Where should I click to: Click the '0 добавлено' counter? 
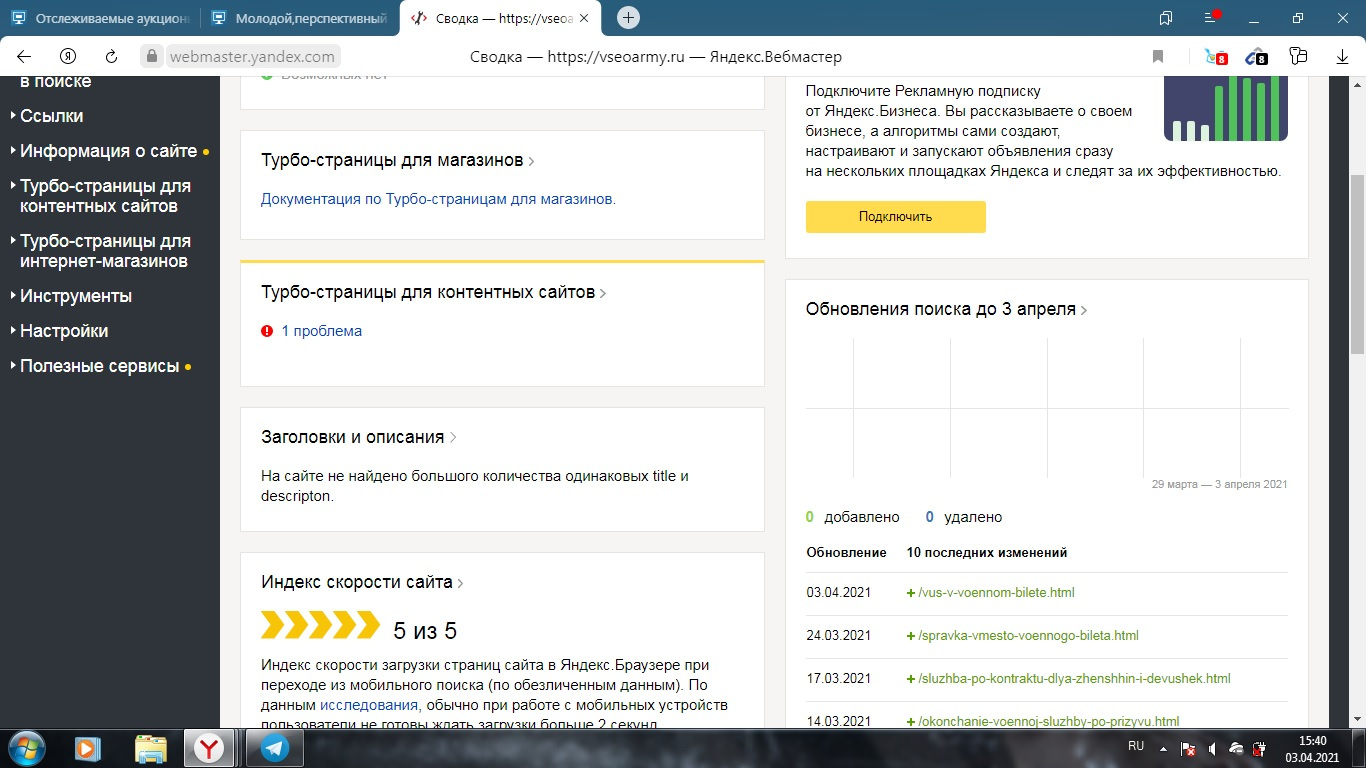853,517
